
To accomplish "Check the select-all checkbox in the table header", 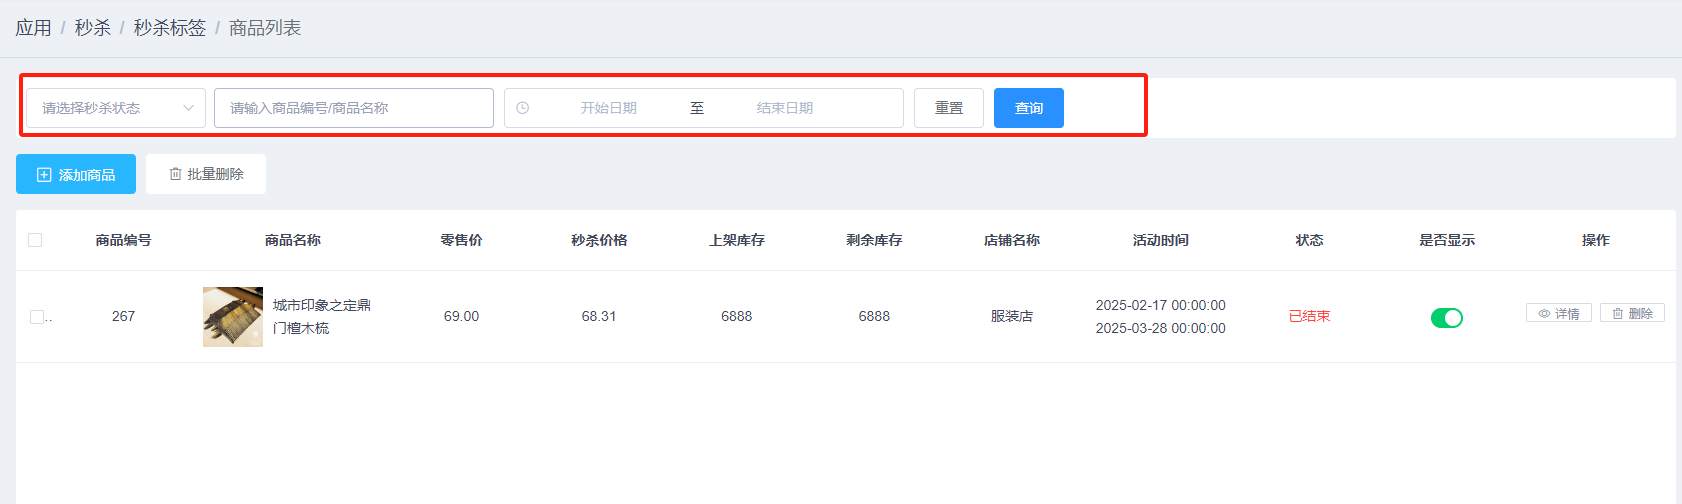I will pyautogui.click(x=35, y=240).
